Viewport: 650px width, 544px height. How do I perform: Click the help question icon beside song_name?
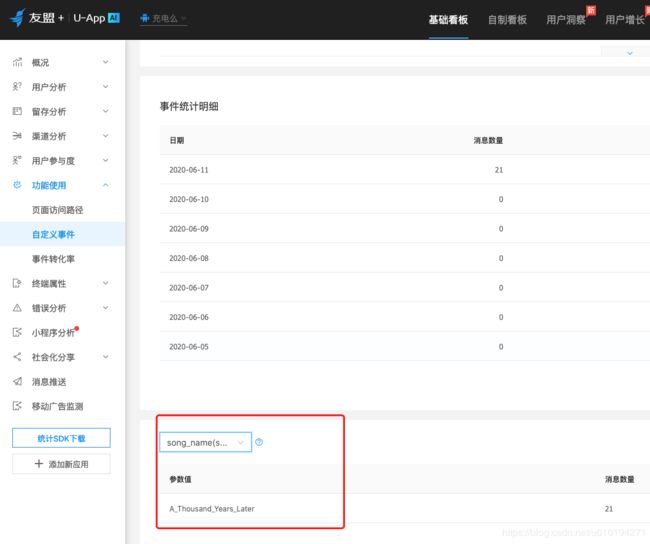coord(259,442)
